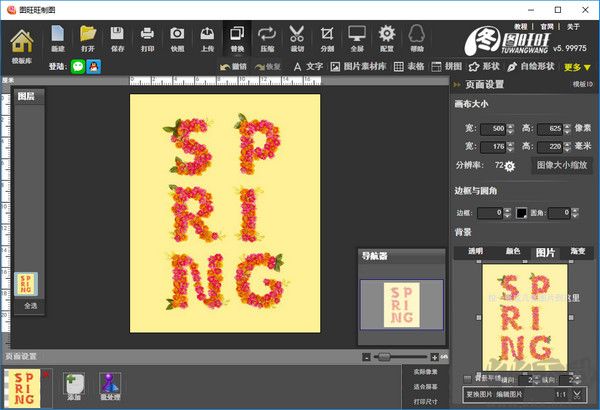The height and width of the screenshot is (410, 600).
Task: Click the 打印 printer icon
Action: point(148,39)
